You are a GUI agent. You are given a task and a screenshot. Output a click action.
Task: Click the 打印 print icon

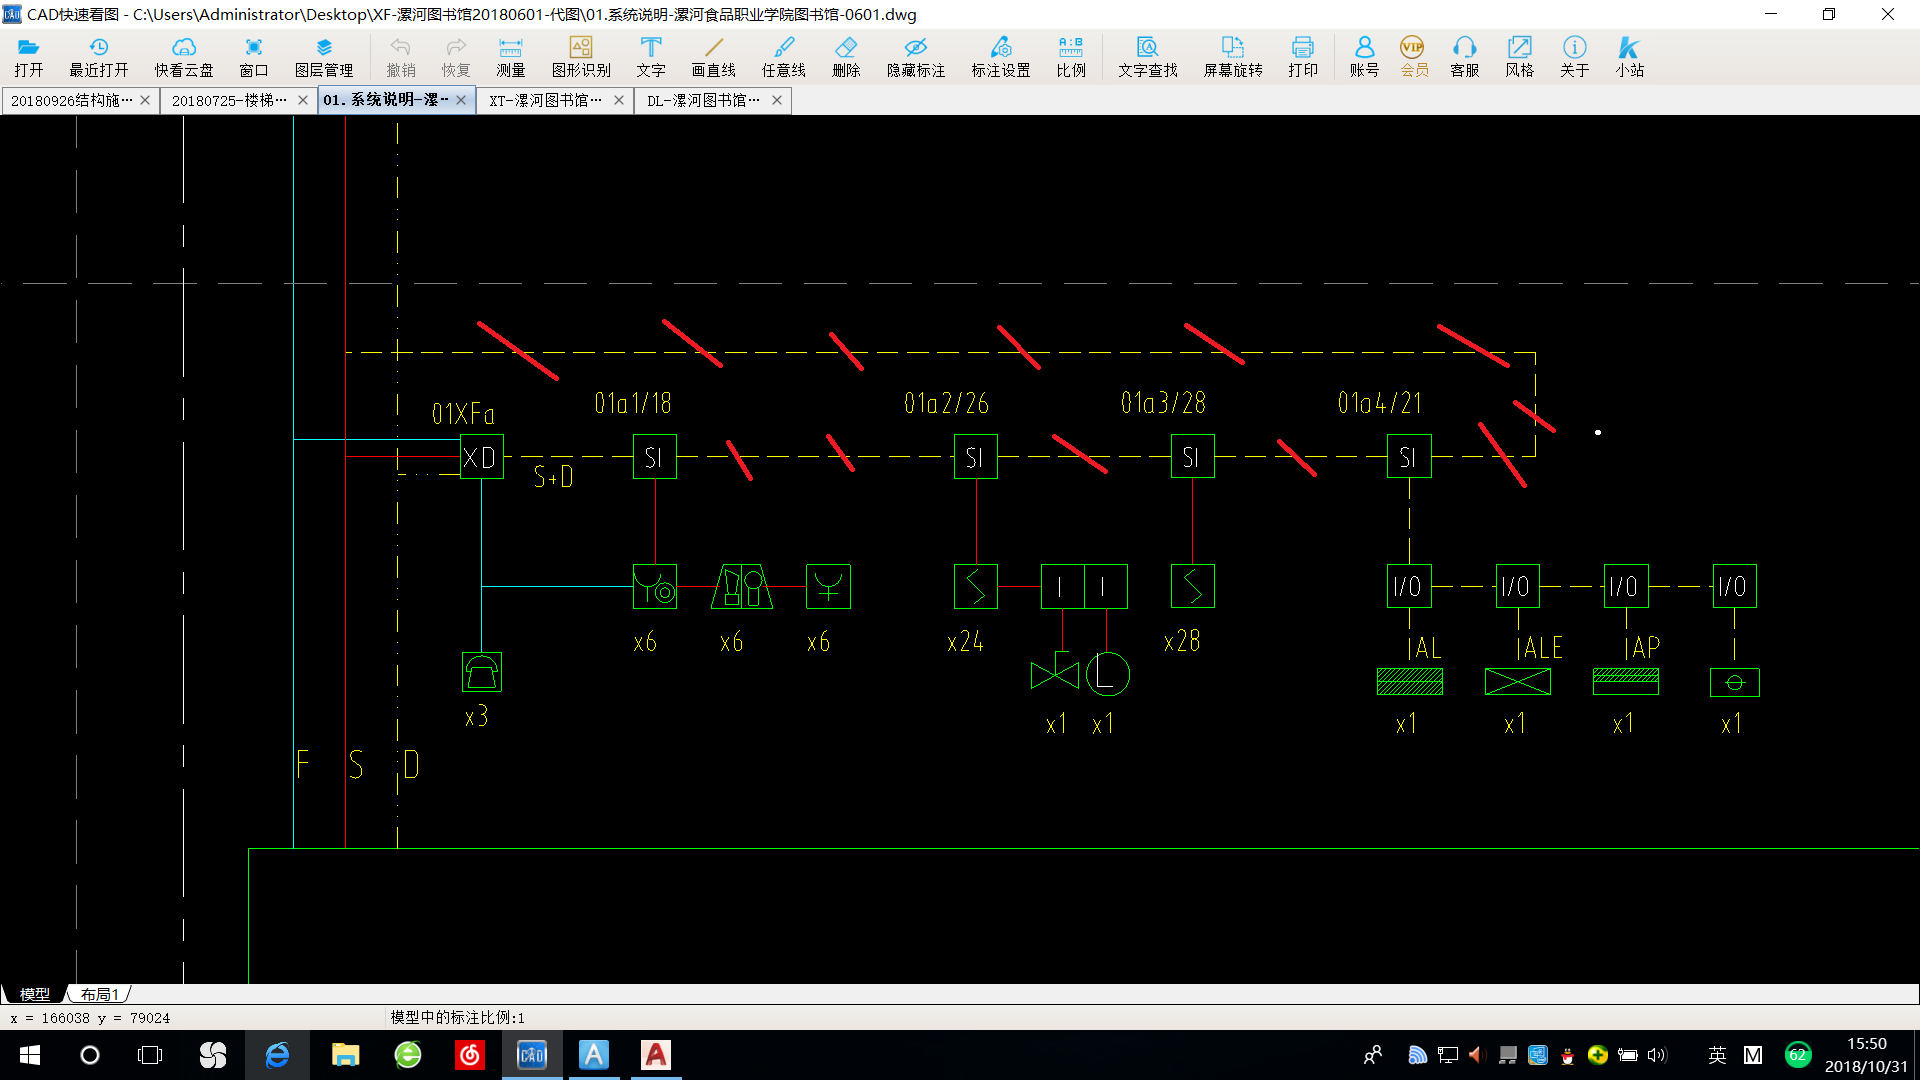coord(1303,57)
